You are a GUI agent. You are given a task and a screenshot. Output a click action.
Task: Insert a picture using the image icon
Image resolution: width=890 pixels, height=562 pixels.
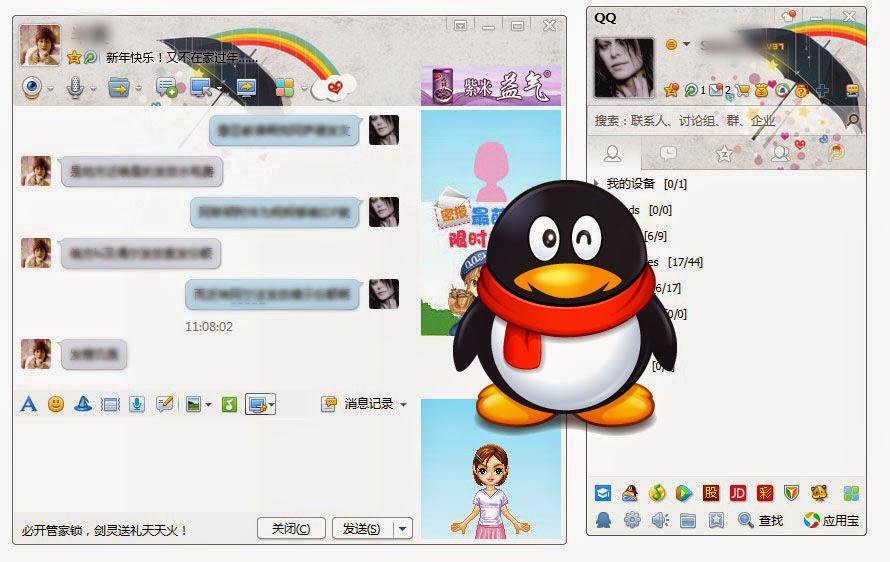coord(194,404)
